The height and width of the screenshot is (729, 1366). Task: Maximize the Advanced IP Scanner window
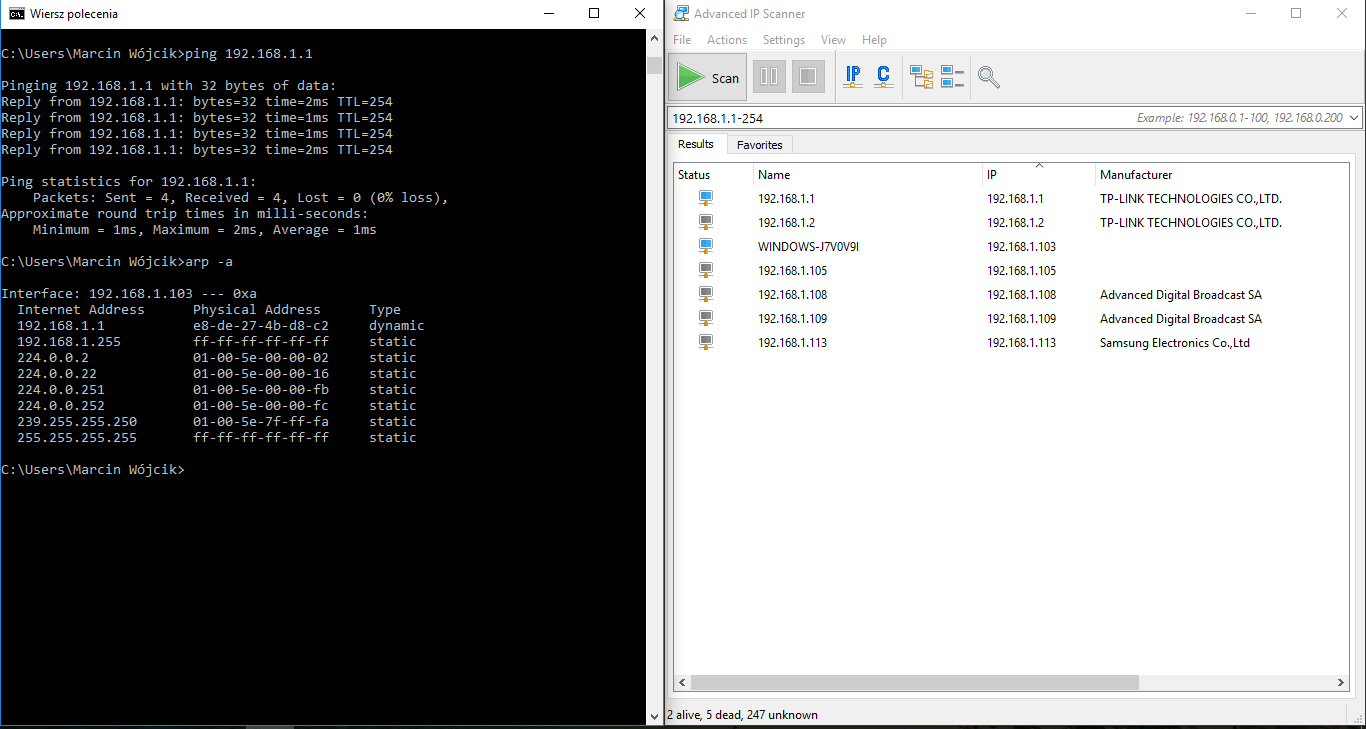click(x=1296, y=13)
